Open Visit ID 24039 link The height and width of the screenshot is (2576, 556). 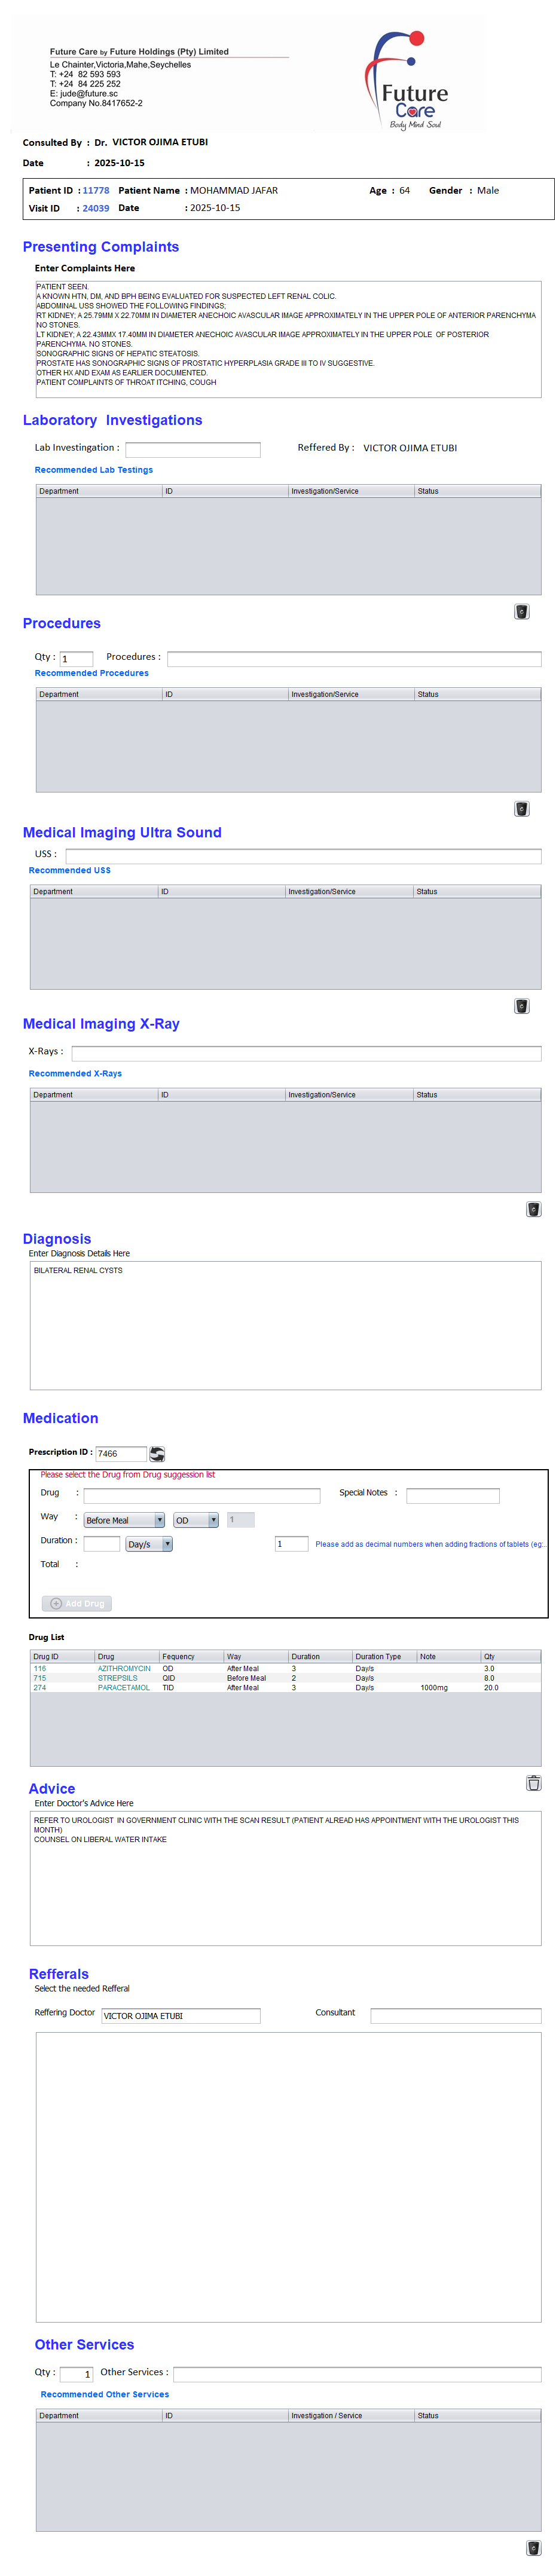click(96, 208)
